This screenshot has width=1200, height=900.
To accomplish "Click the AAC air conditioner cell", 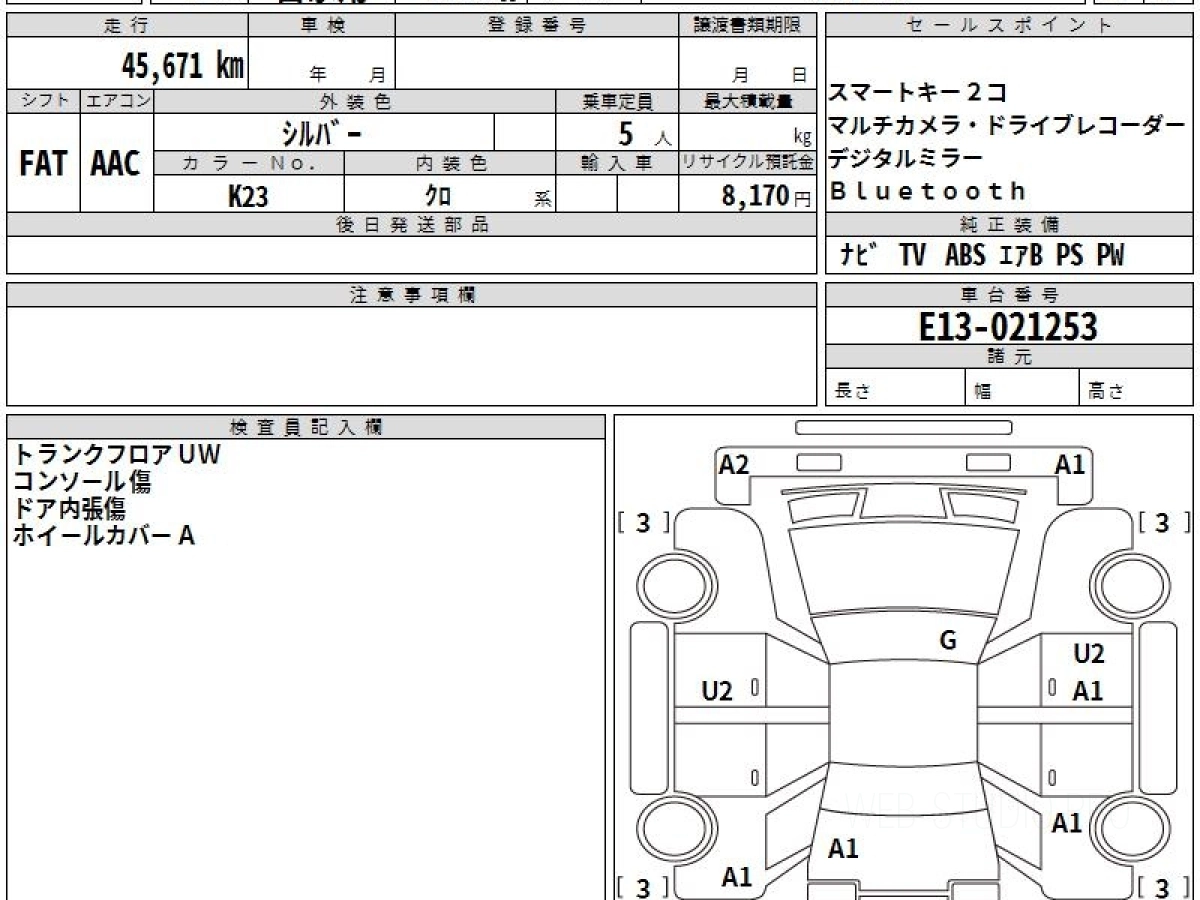I will coord(116,164).
